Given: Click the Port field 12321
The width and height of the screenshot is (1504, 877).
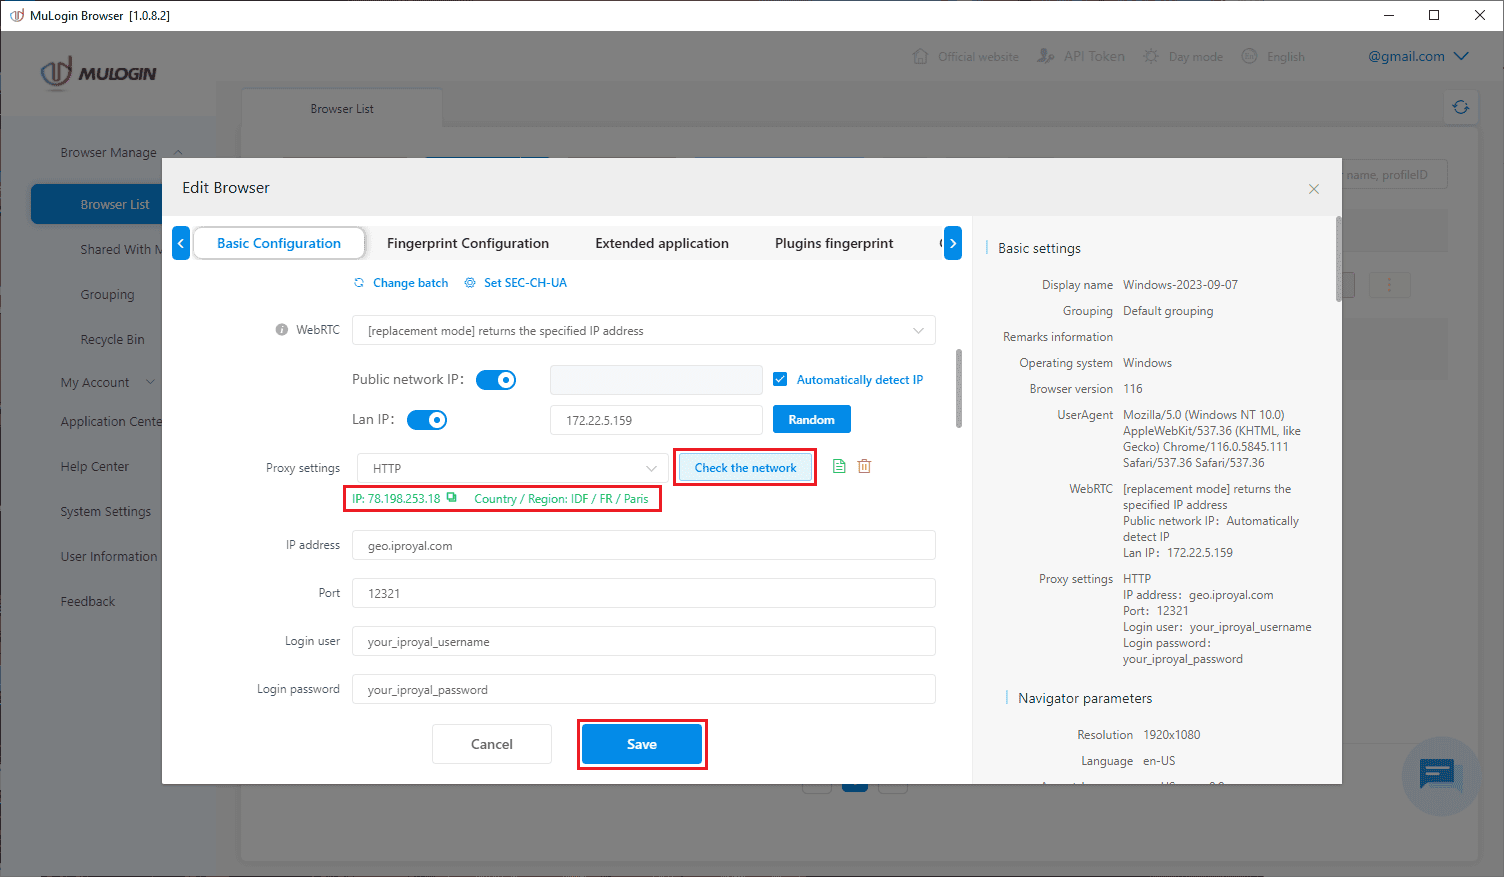Looking at the screenshot, I should 644,593.
